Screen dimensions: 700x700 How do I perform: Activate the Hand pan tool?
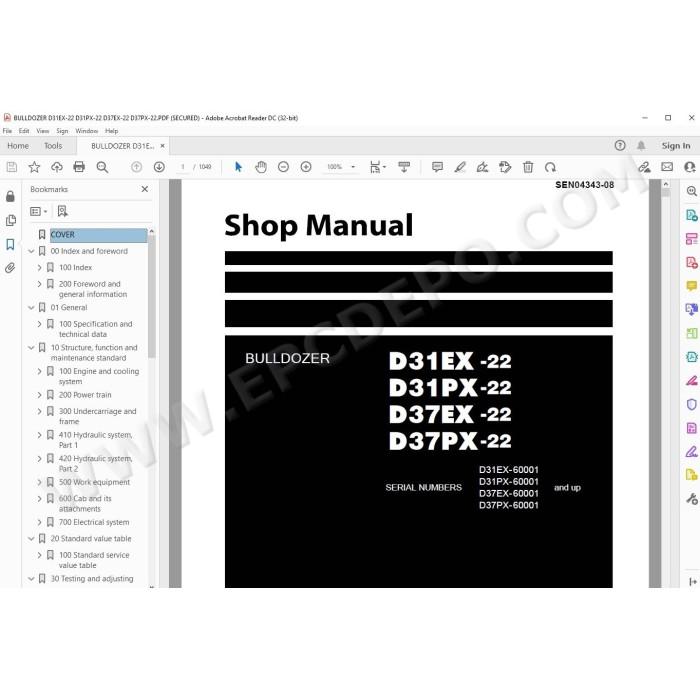pos(261,167)
